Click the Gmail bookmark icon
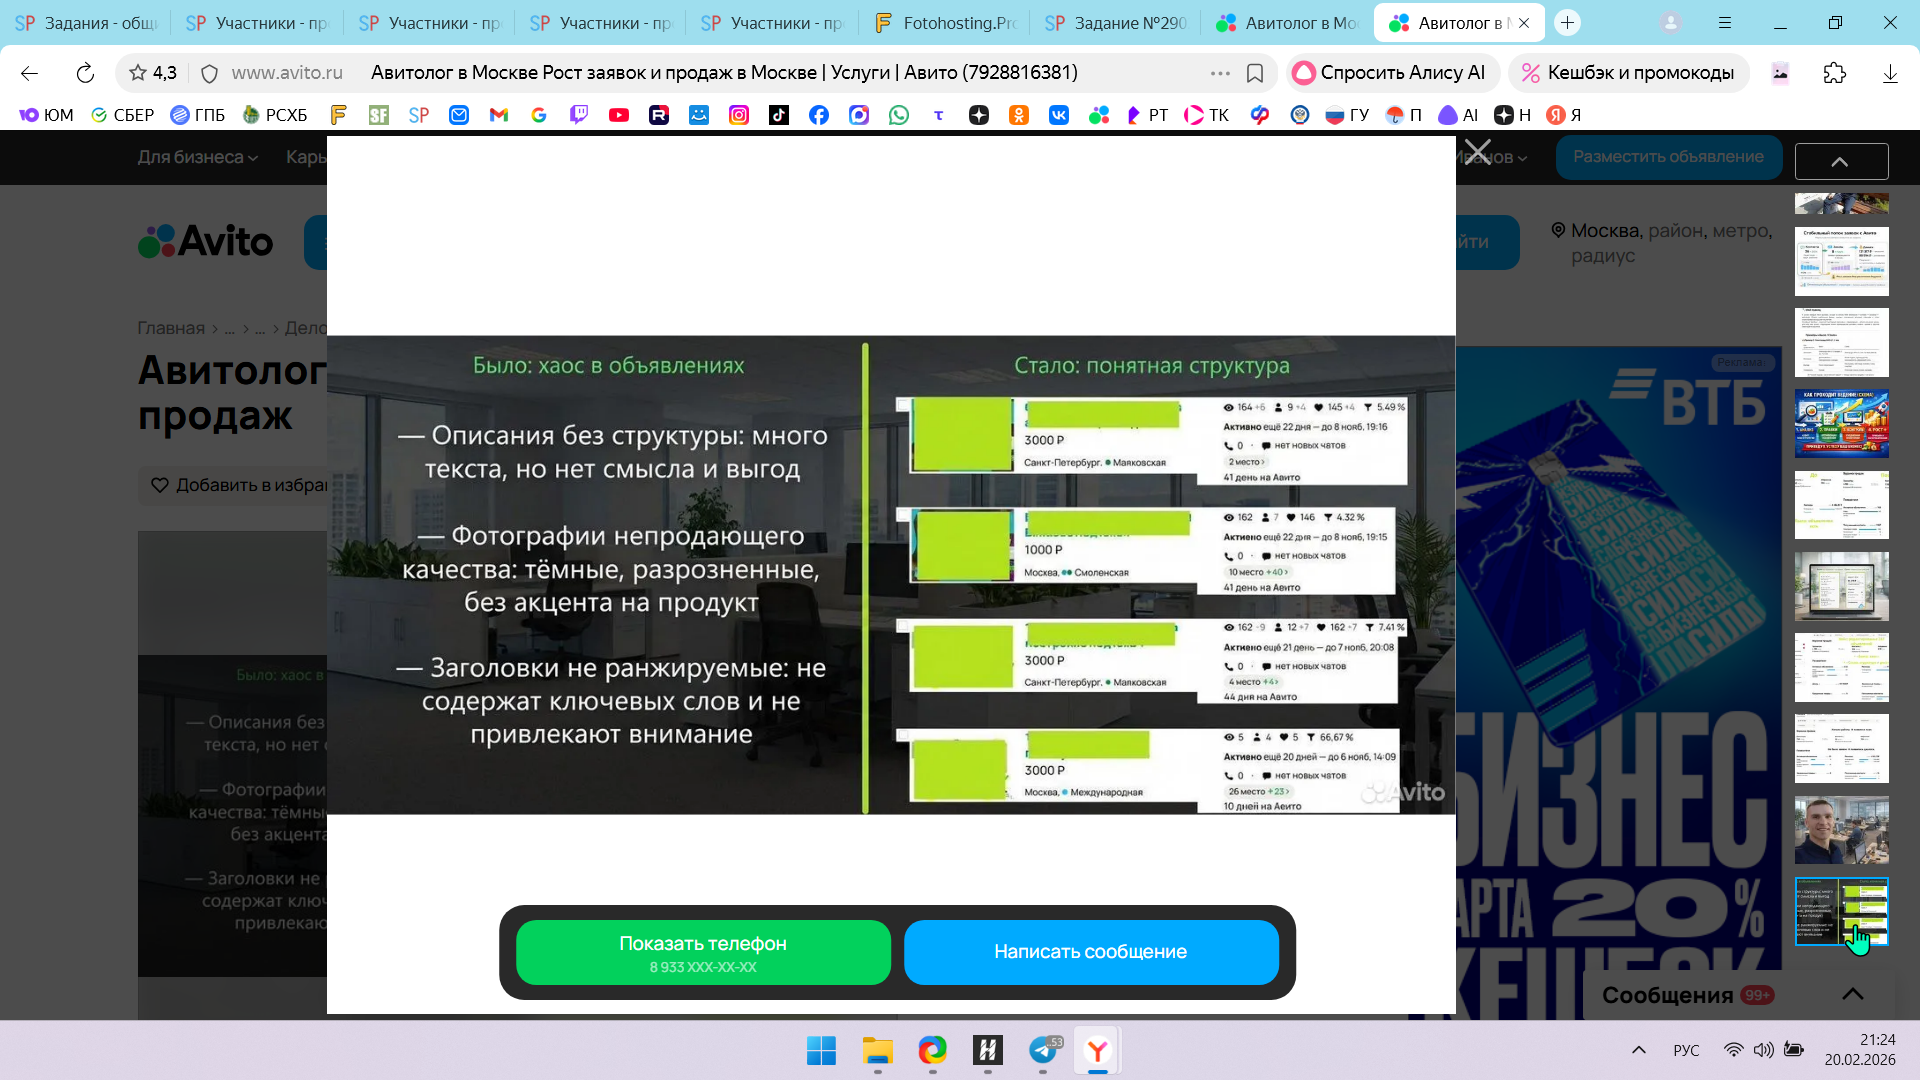The width and height of the screenshot is (1920, 1080). (x=499, y=115)
